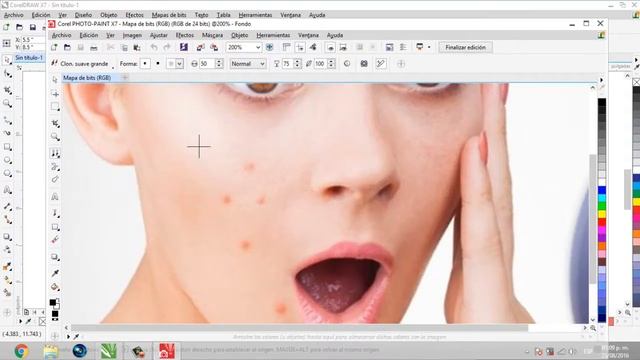The width and height of the screenshot is (640, 360).
Task: Open File Explorer from the taskbar
Action: 51,351
